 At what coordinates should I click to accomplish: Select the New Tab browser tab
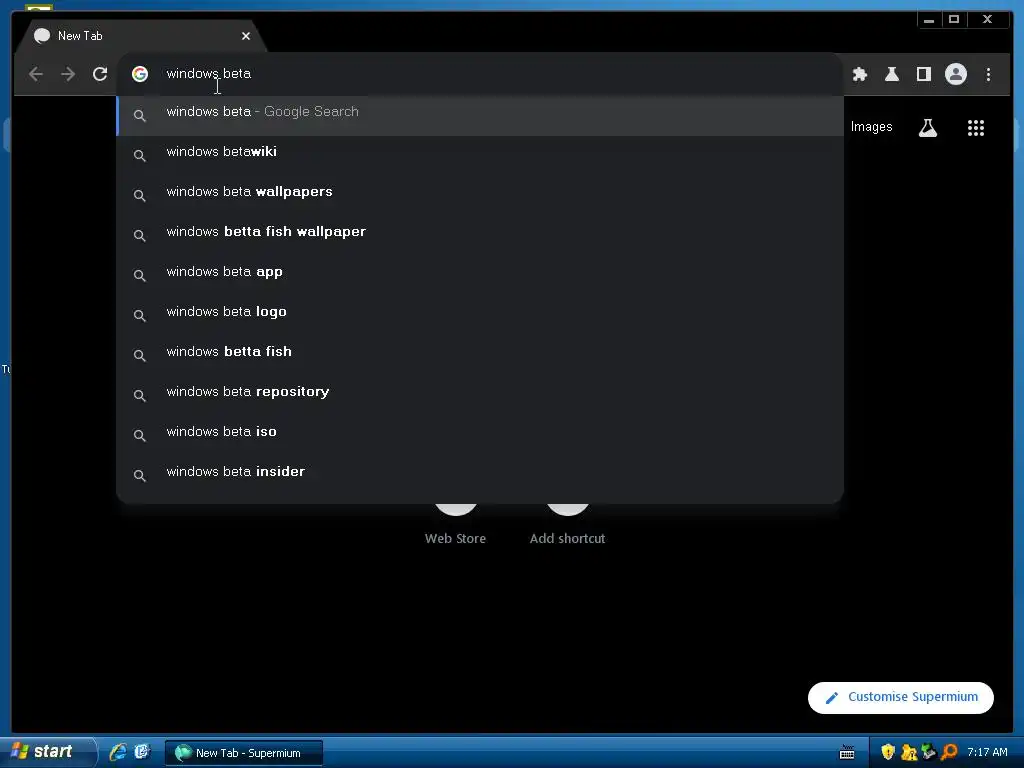pyautogui.click(x=140, y=36)
